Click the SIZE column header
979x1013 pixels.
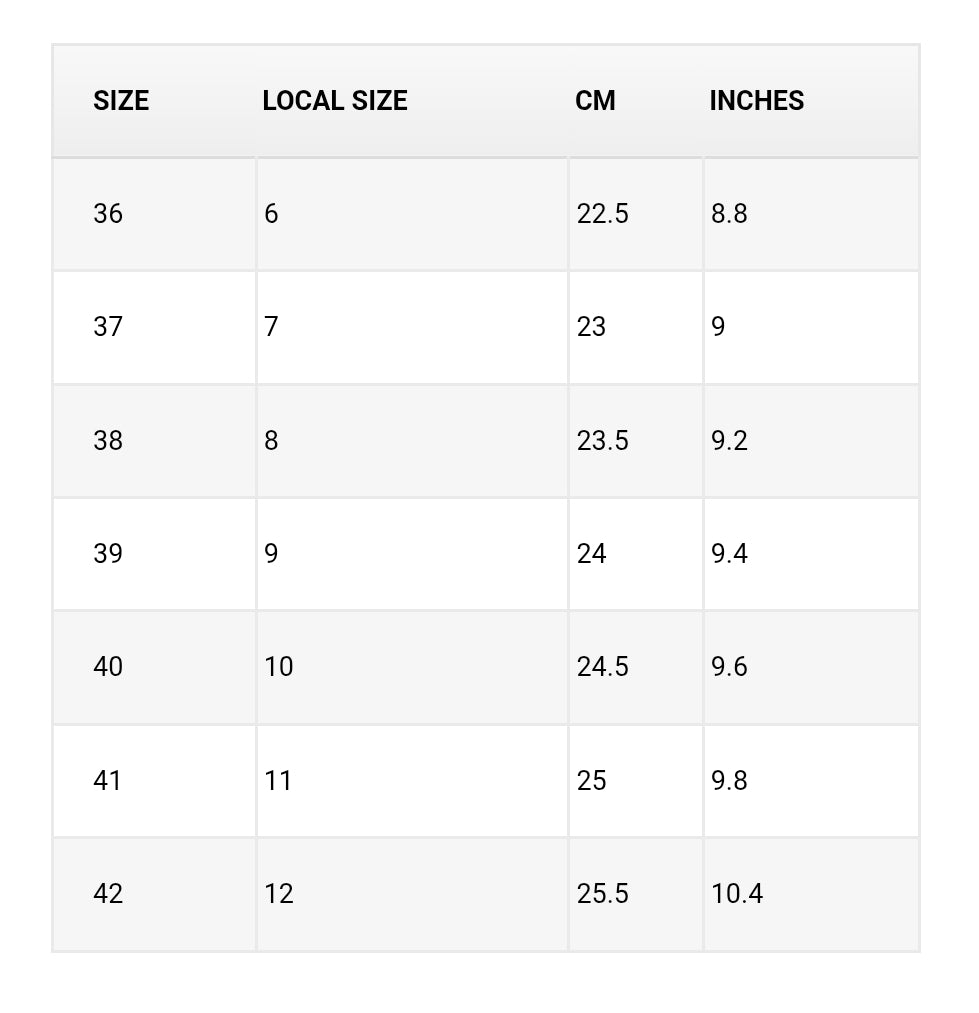click(121, 101)
